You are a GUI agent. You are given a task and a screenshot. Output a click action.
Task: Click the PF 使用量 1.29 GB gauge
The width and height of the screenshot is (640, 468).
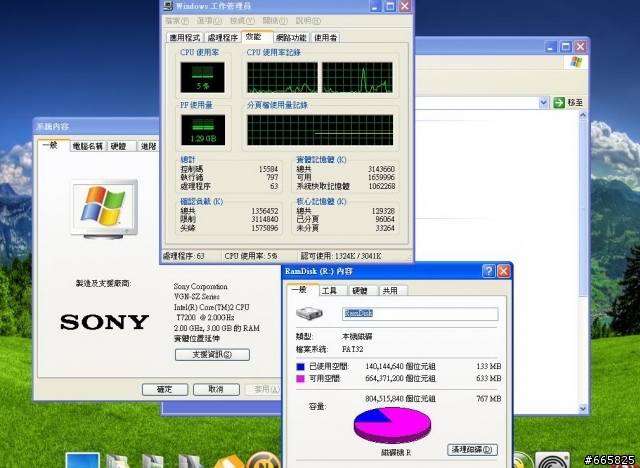coord(203,130)
